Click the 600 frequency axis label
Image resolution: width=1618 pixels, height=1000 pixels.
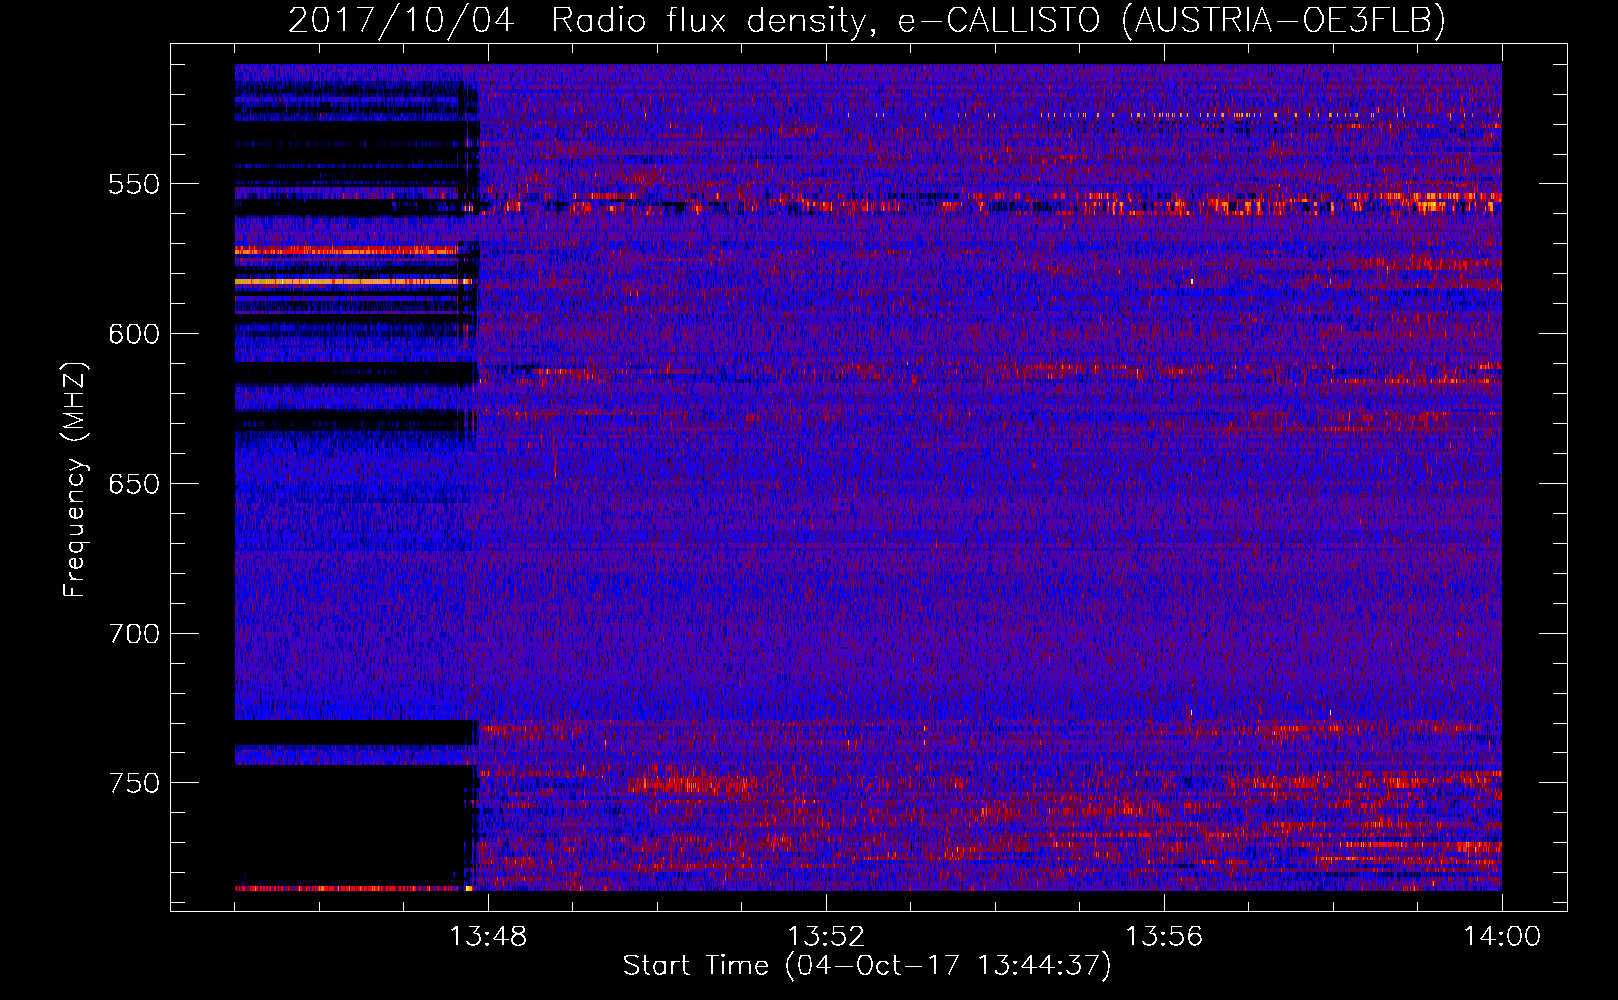(134, 334)
